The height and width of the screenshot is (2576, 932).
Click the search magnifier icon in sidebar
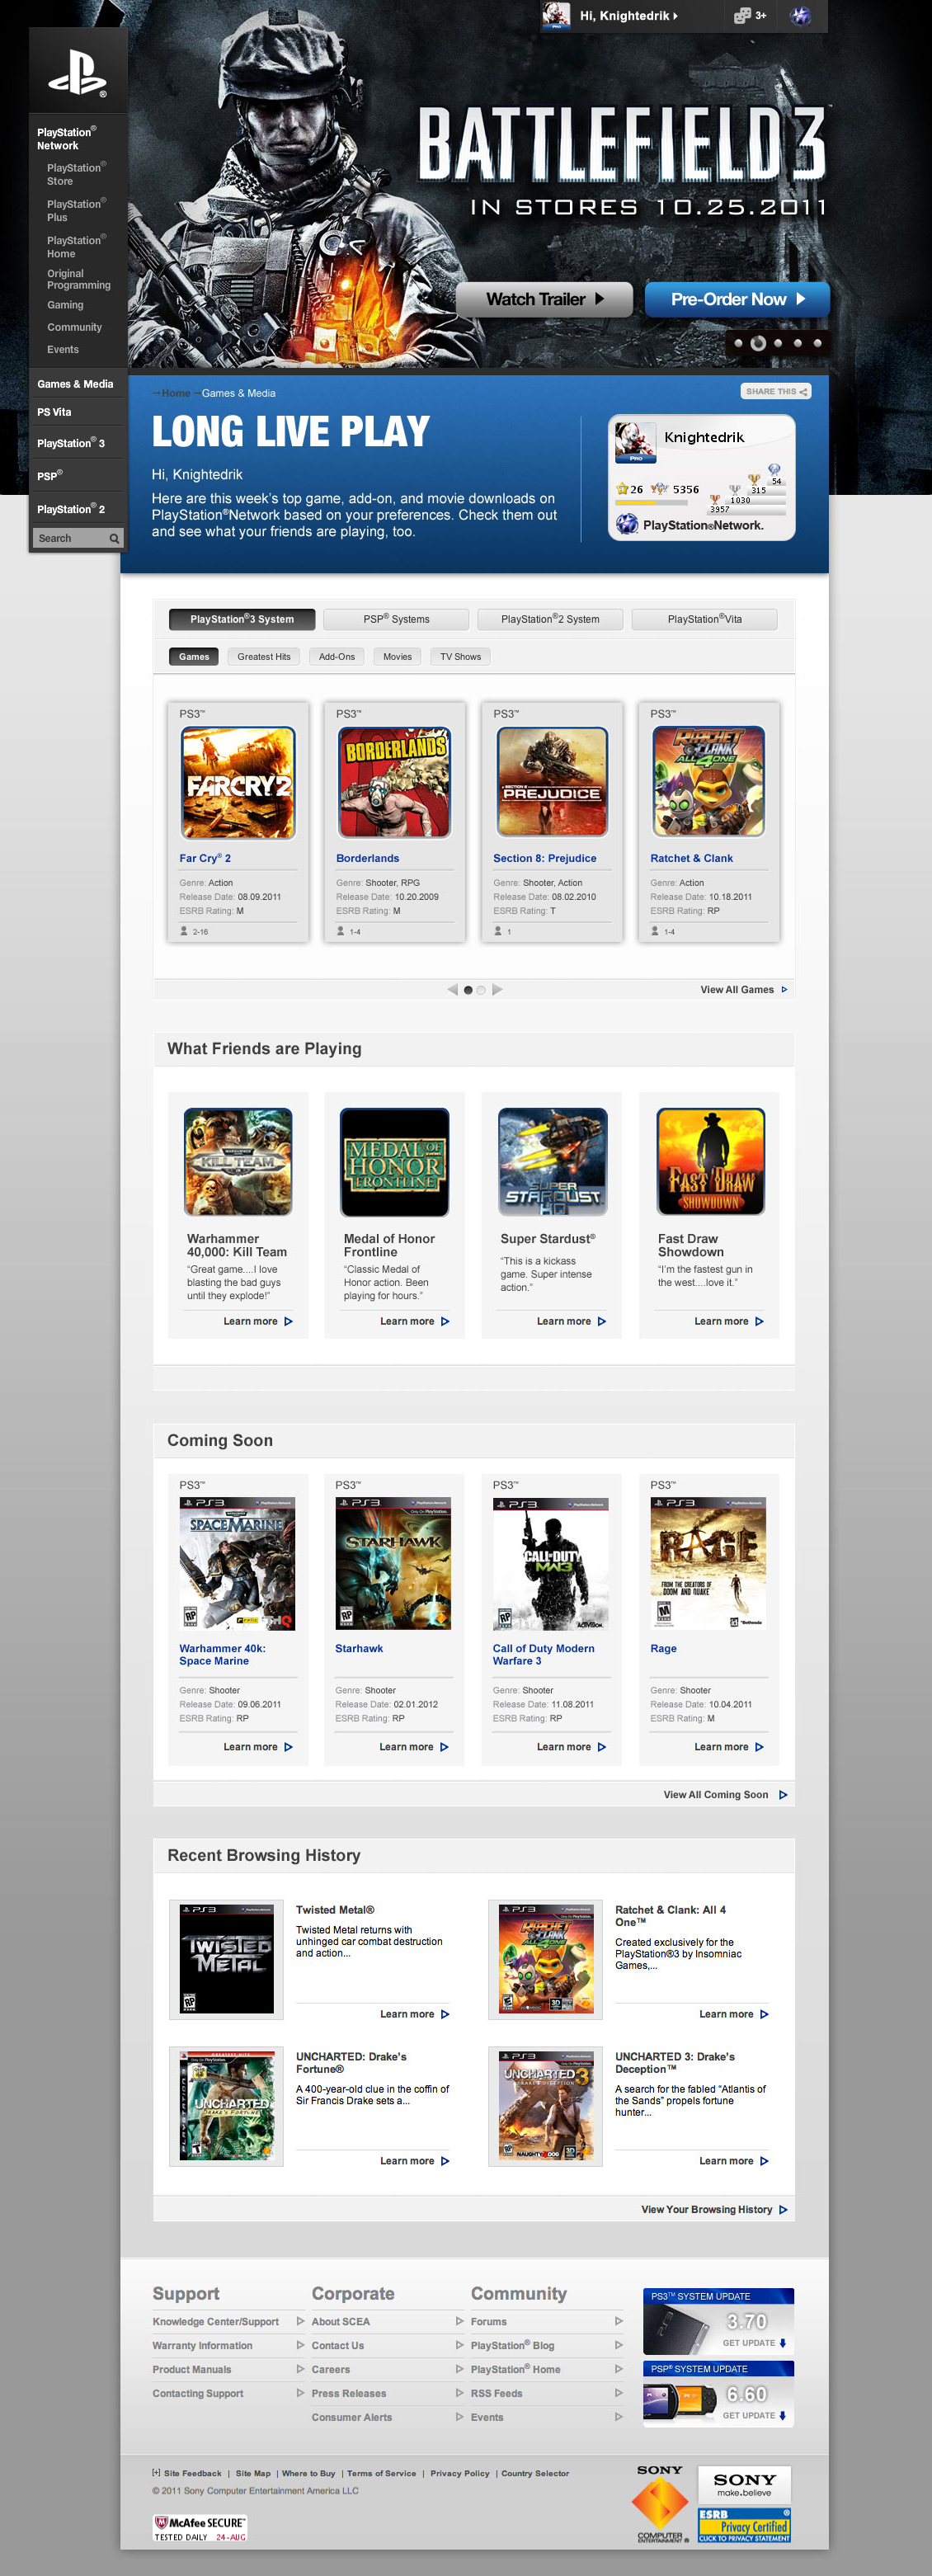(x=114, y=538)
